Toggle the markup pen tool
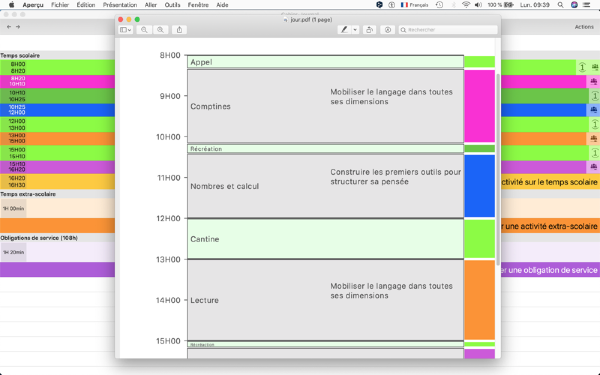 pyautogui.click(x=344, y=30)
